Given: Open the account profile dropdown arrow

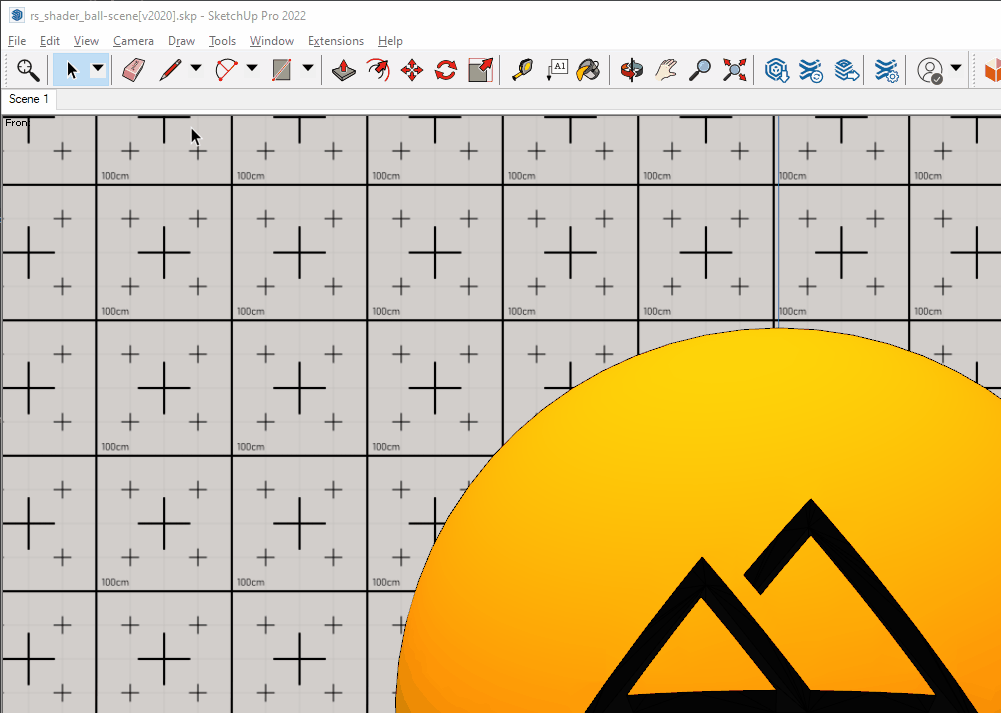Looking at the screenshot, I should [x=956, y=69].
